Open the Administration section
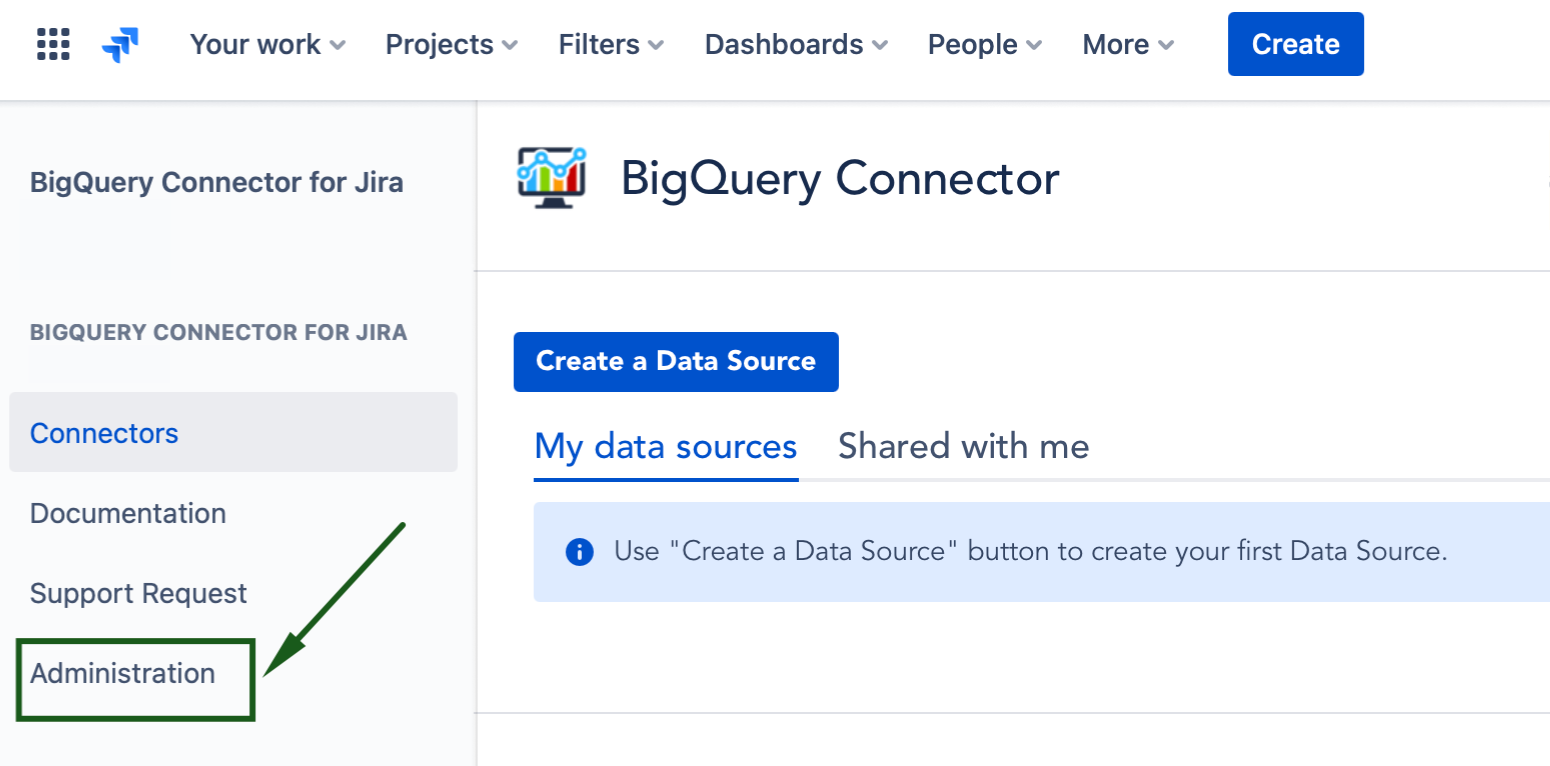 (x=123, y=673)
